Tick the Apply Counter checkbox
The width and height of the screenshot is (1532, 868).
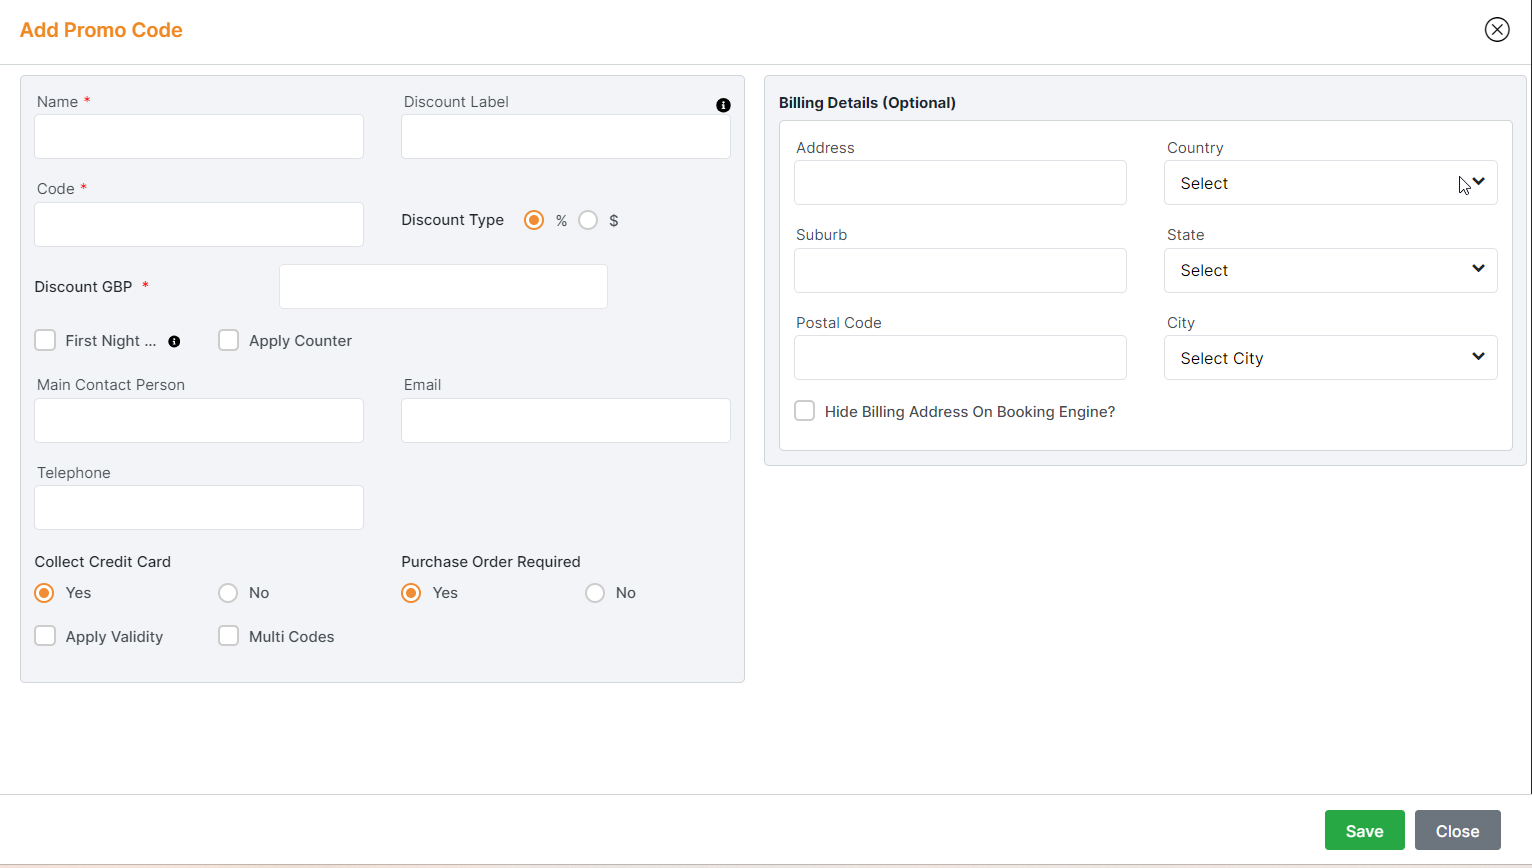click(229, 340)
